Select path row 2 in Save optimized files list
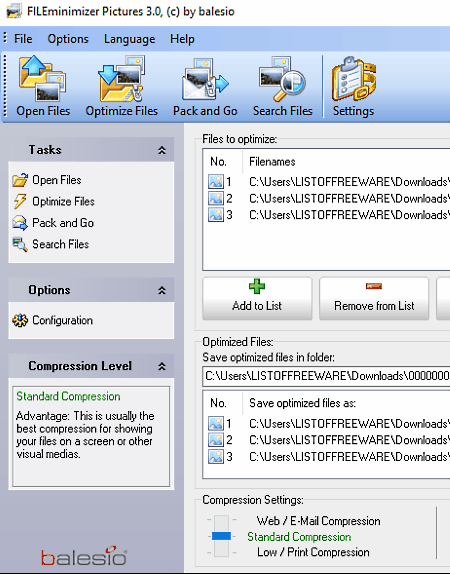This screenshot has height=574, width=450. (x=349, y=440)
